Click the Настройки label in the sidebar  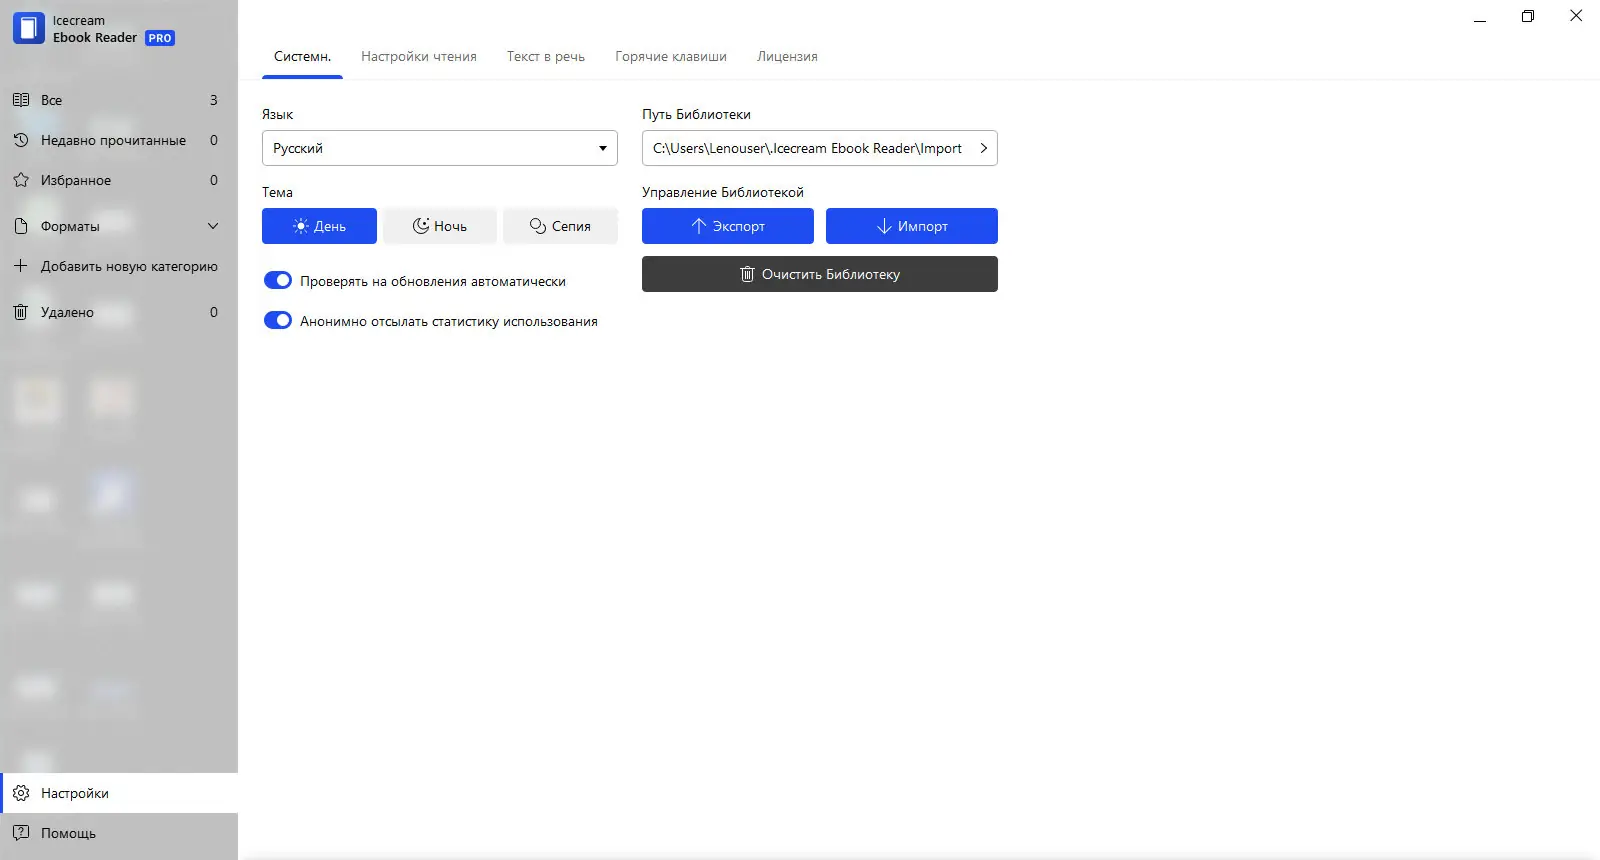coord(75,793)
